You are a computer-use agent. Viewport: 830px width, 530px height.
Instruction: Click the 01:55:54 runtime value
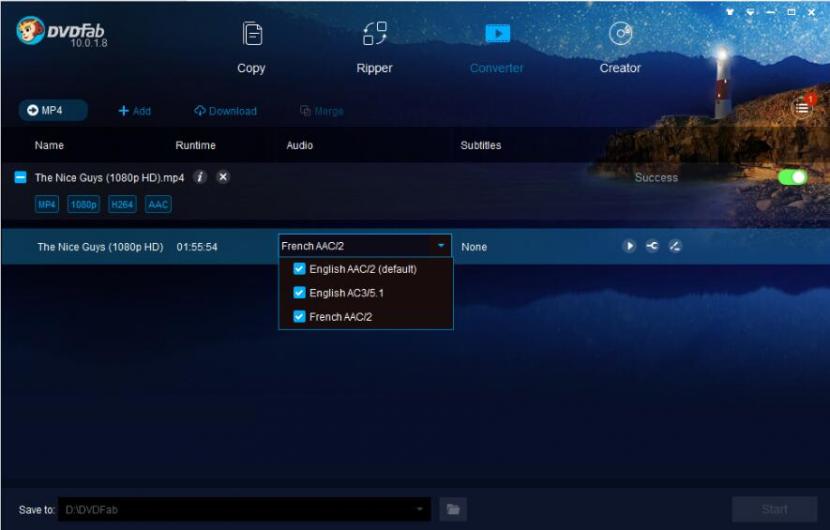(197, 247)
